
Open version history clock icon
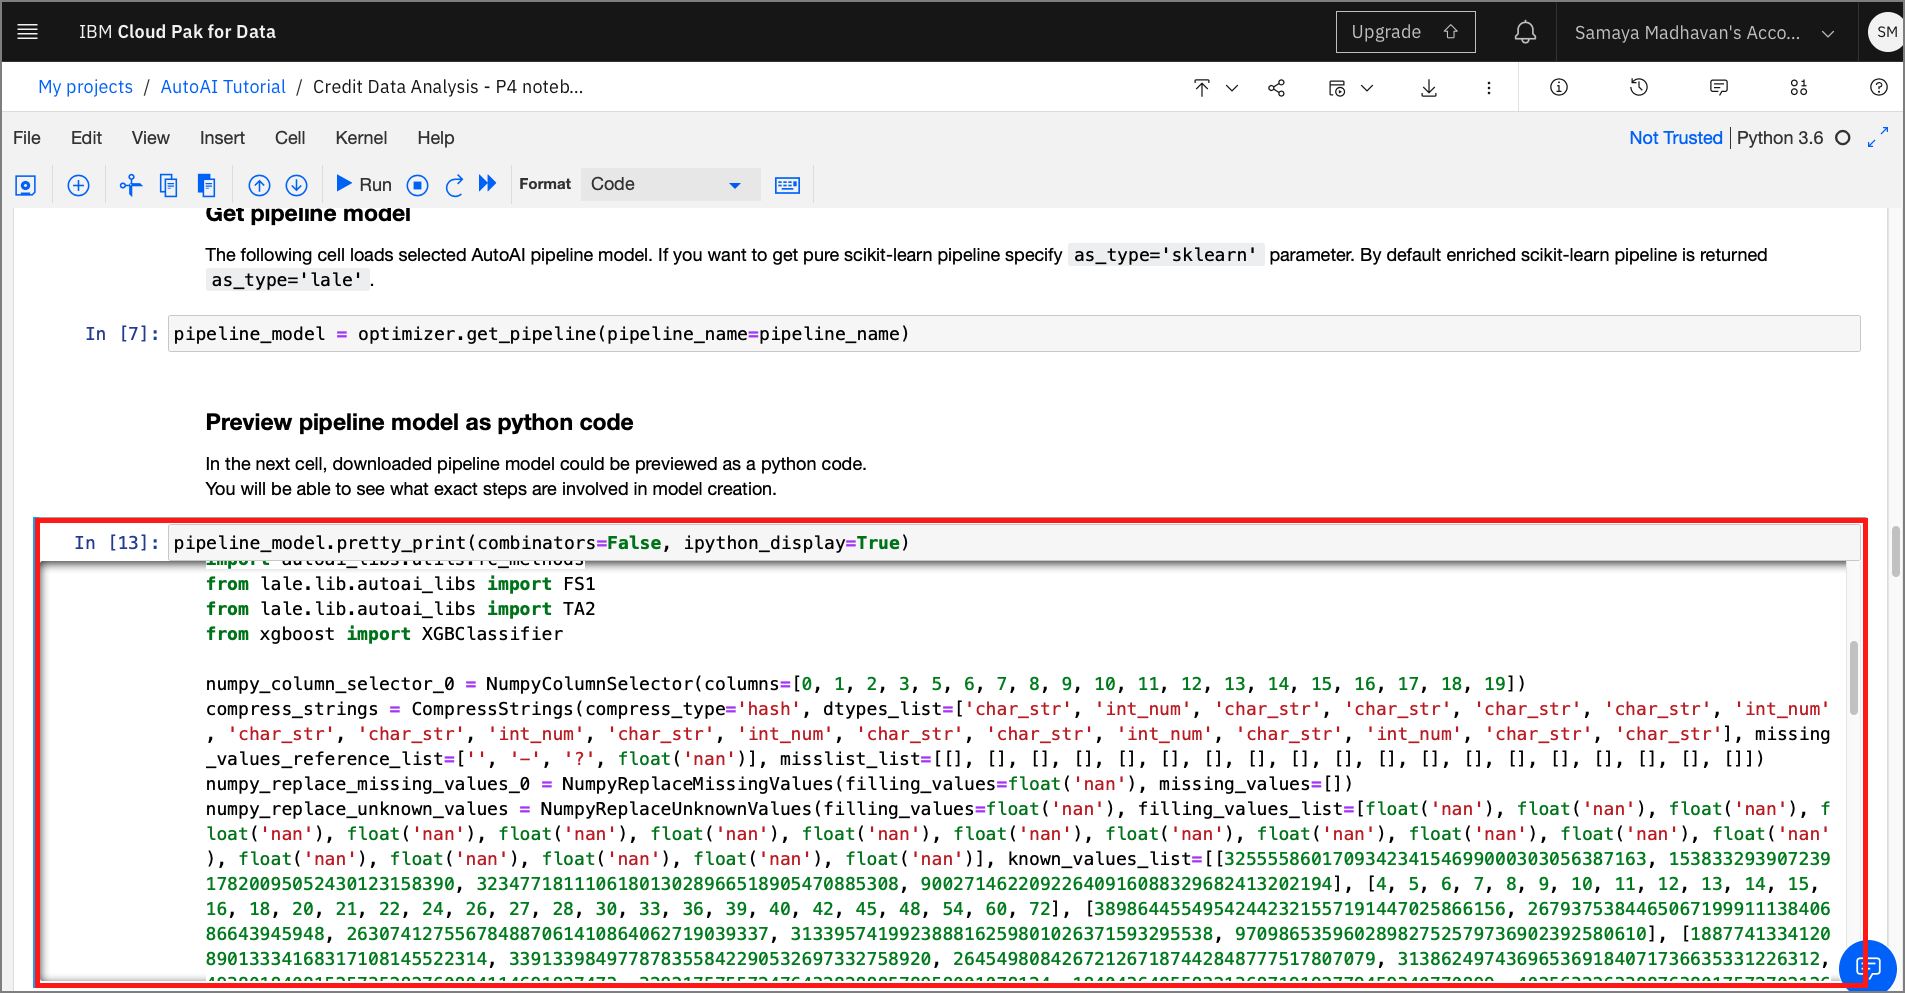1638,88
